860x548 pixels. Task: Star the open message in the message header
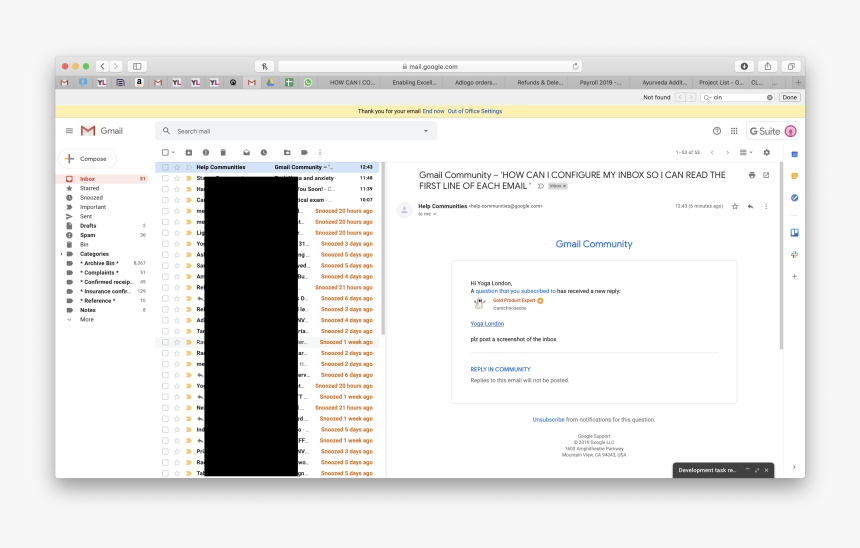point(735,206)
